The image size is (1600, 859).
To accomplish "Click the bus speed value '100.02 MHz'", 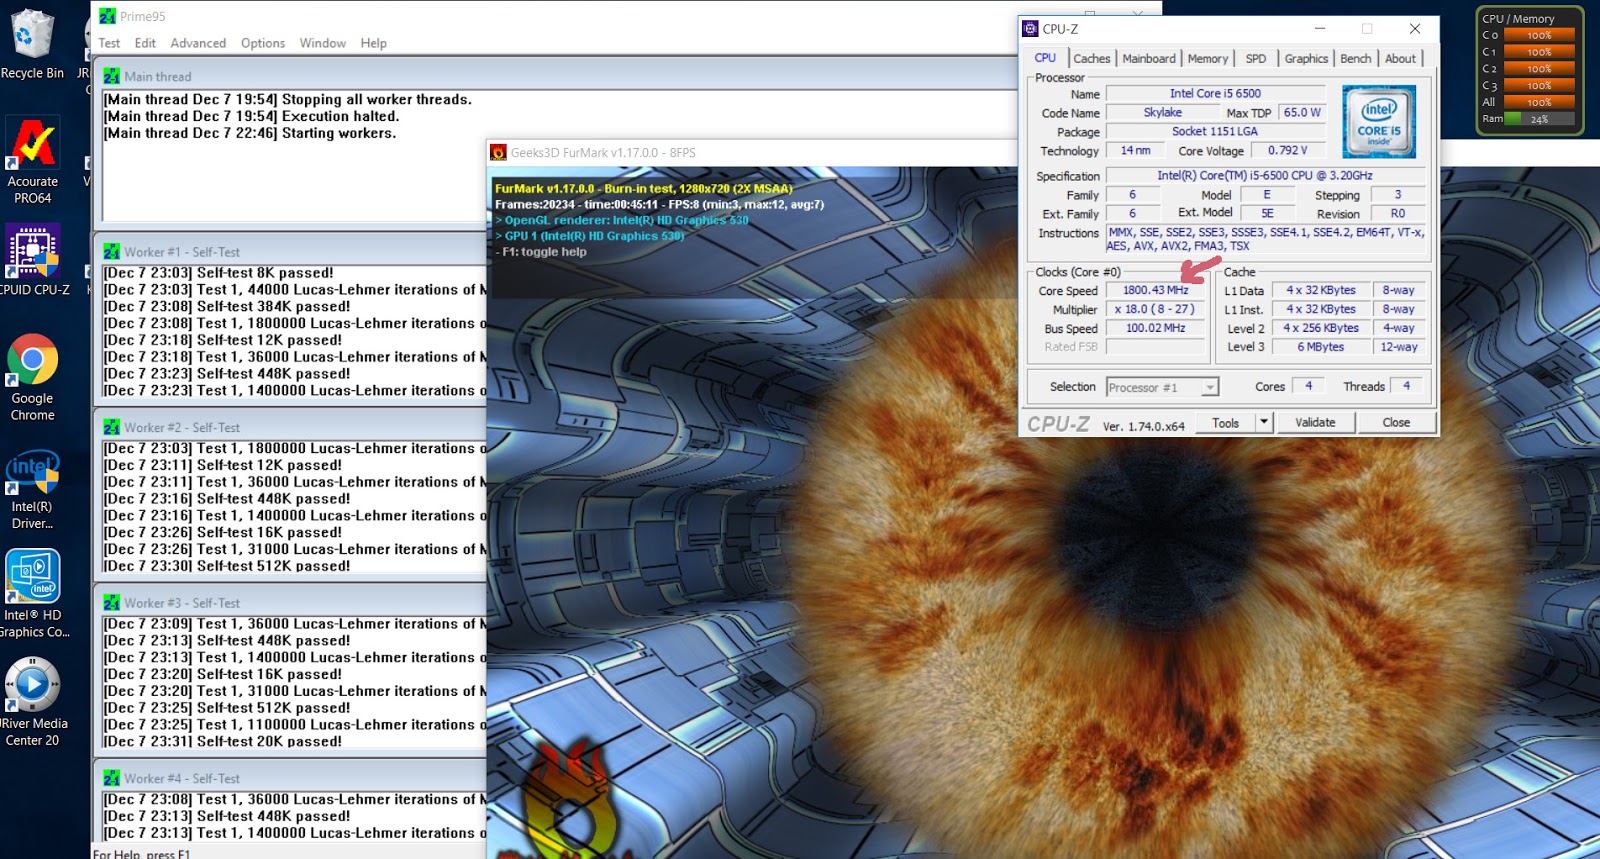I will pos(1155,329).
